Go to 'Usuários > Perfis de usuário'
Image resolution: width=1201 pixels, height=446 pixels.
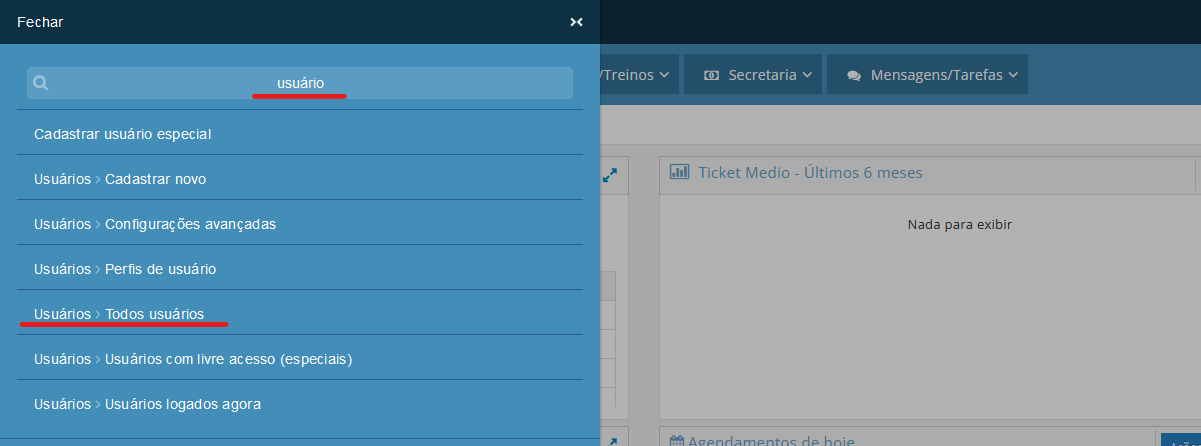click(125, 269)
